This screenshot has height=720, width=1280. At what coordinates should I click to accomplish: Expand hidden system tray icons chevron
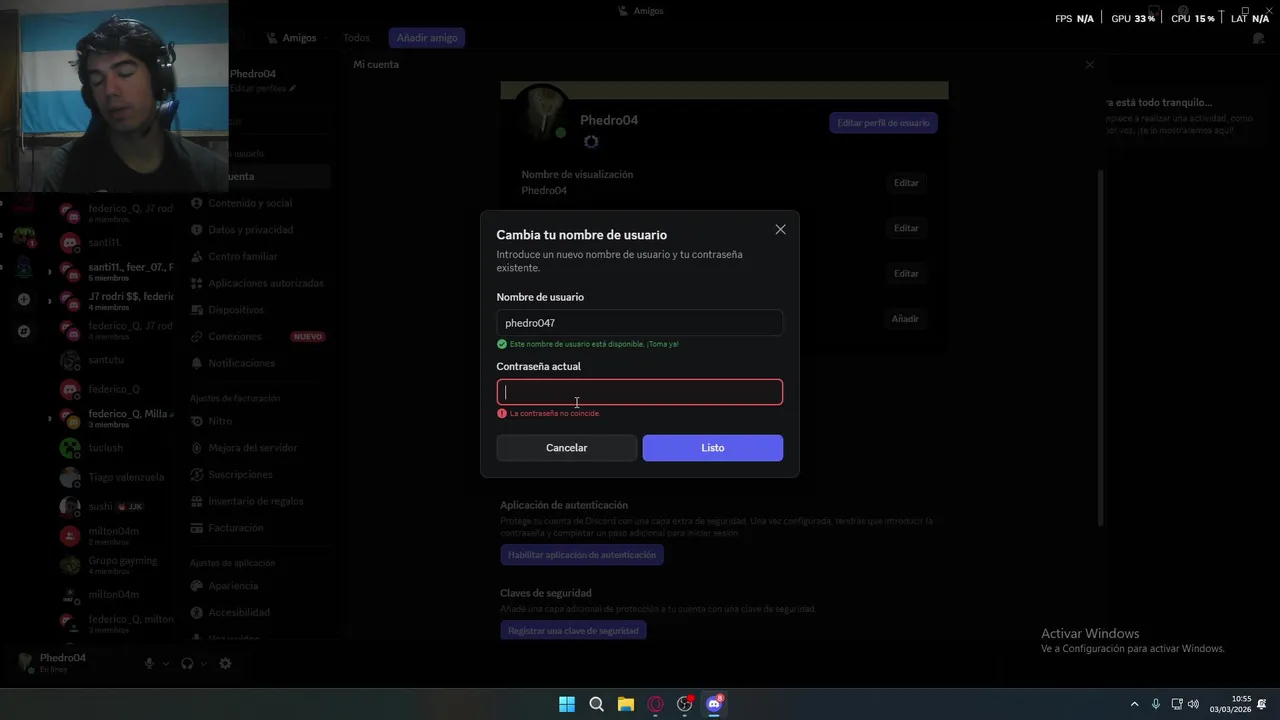pos(1134,704)
